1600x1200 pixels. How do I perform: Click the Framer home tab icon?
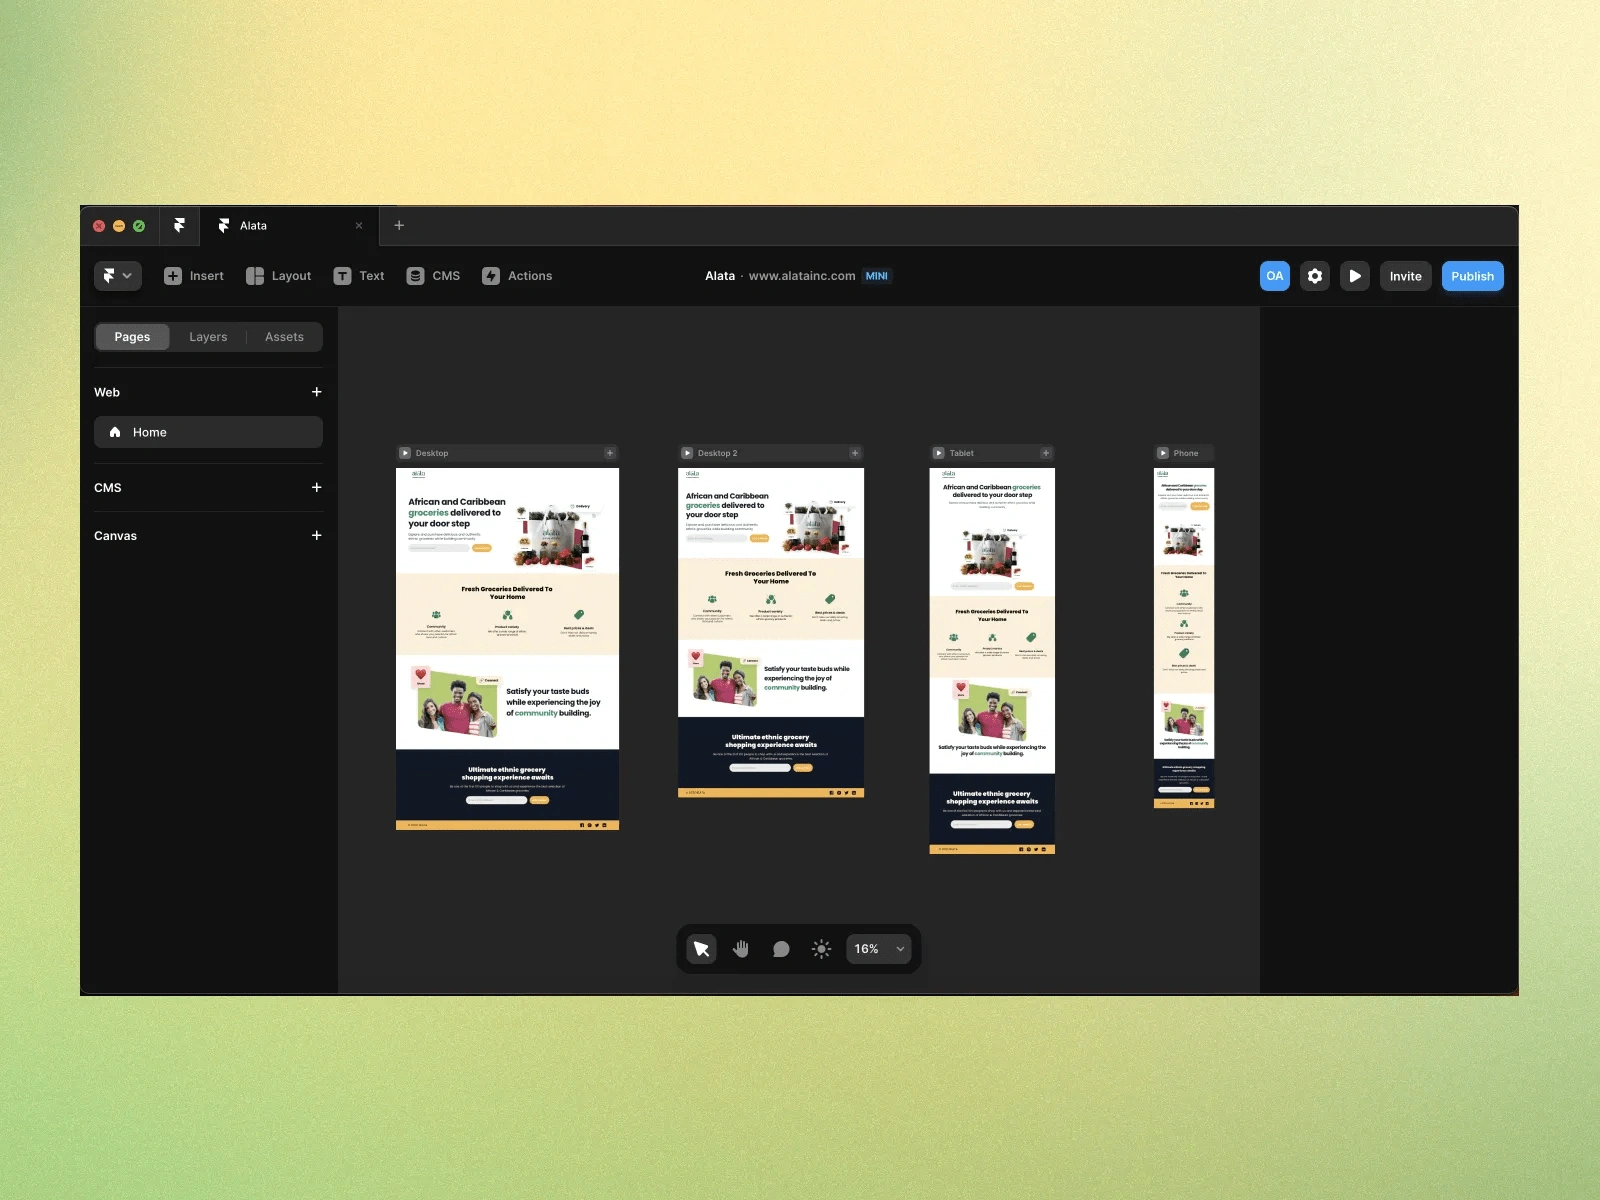tap(179, 225)
